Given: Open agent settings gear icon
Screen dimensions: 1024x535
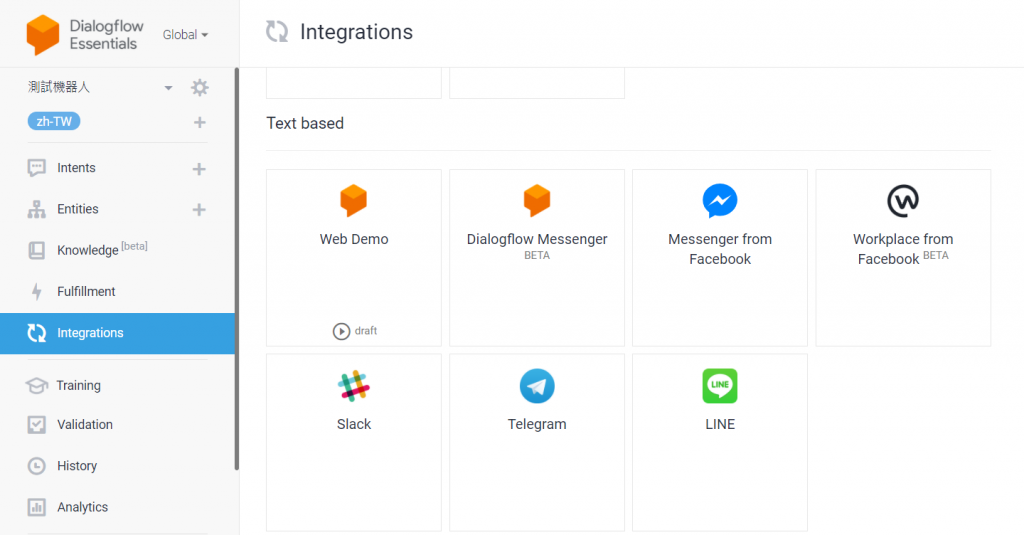Looking at the screenshot, I should [199, 88].
